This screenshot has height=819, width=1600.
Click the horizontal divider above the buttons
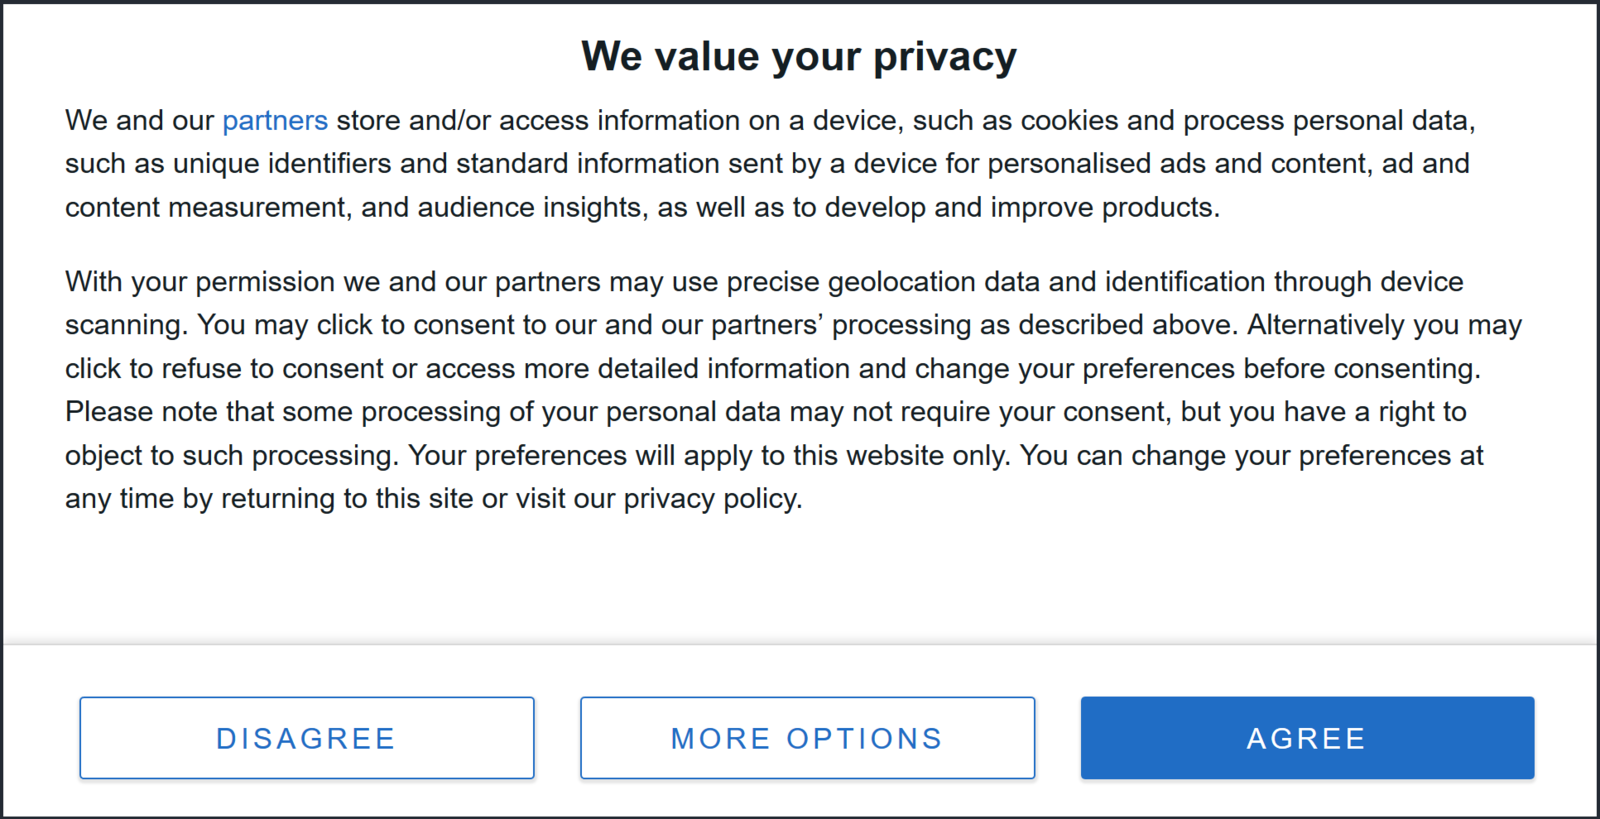pyautogui.click(x=800, y=645)
